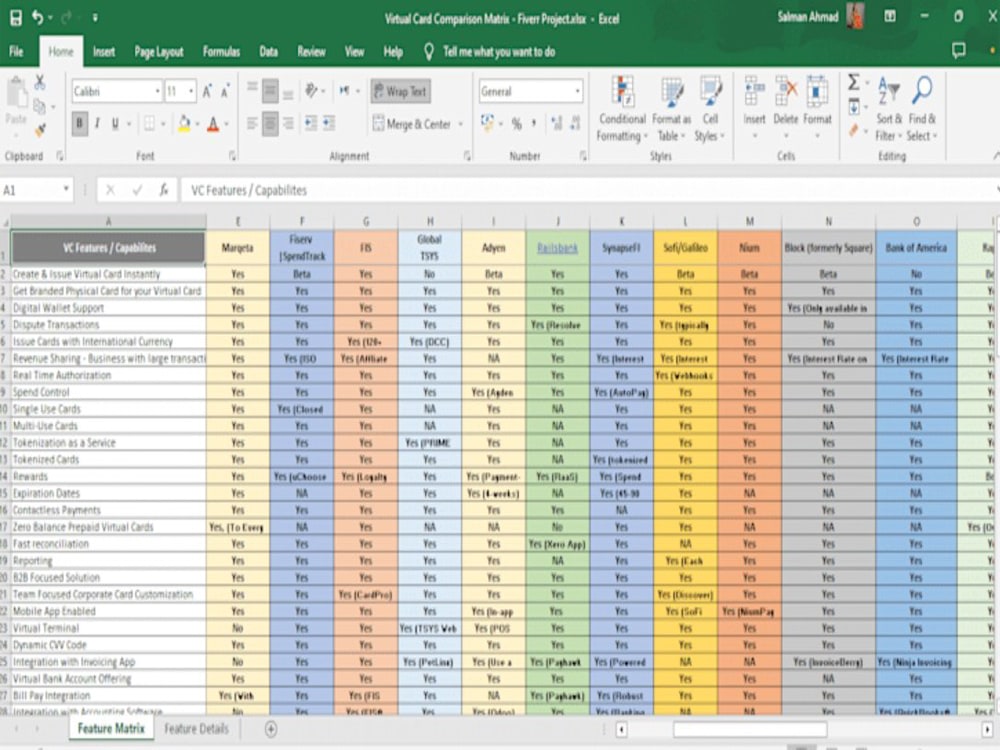Pick the red Font Color A
Image resolution: width=1000 pixels, height=750 pixels.
click(213, 124)
